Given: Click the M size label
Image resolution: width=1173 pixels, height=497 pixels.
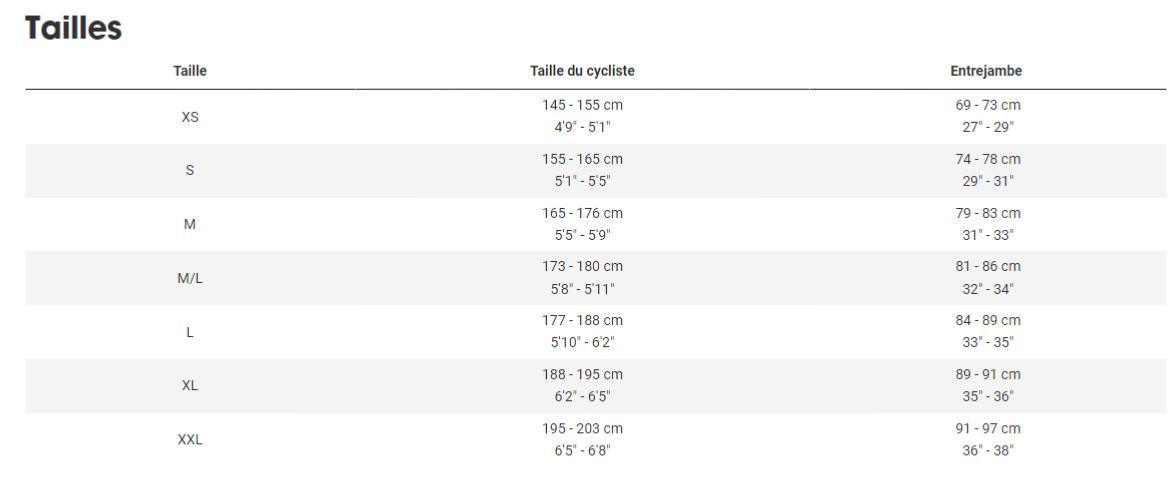Looking at the screenshot, I should click(x=190, y=225).
